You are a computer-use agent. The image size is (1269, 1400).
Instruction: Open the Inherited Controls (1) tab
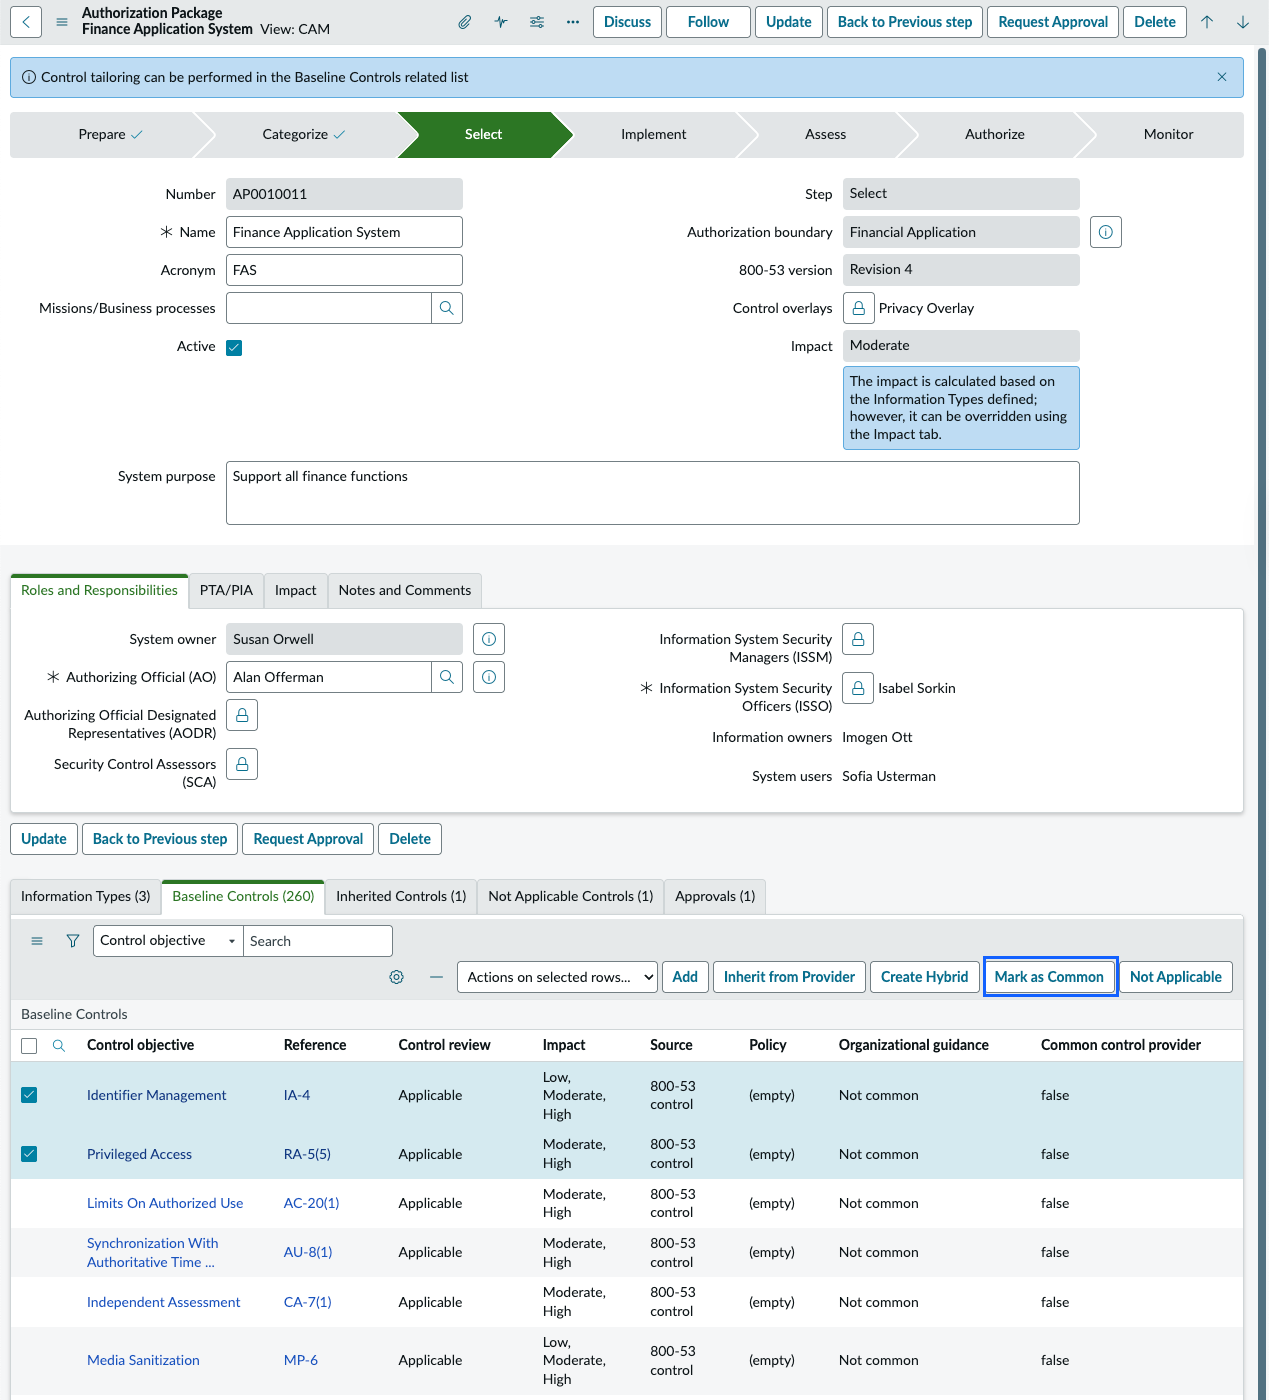(x=401, y=896)
